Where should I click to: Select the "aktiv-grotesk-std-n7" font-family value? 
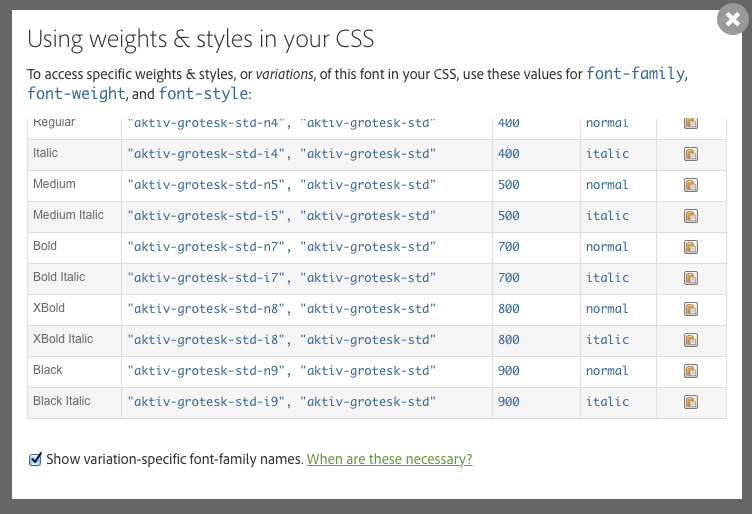pyautogui.click(x=206, y=247)
